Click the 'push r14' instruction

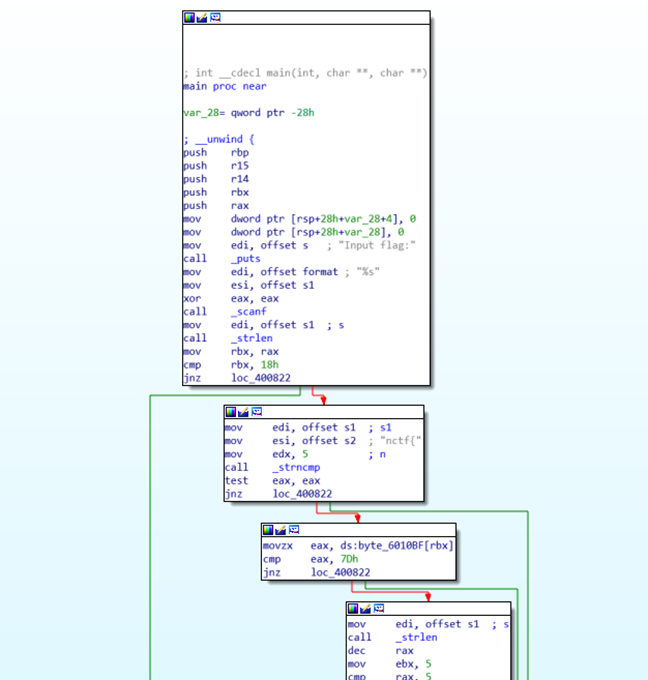[216, 179]
